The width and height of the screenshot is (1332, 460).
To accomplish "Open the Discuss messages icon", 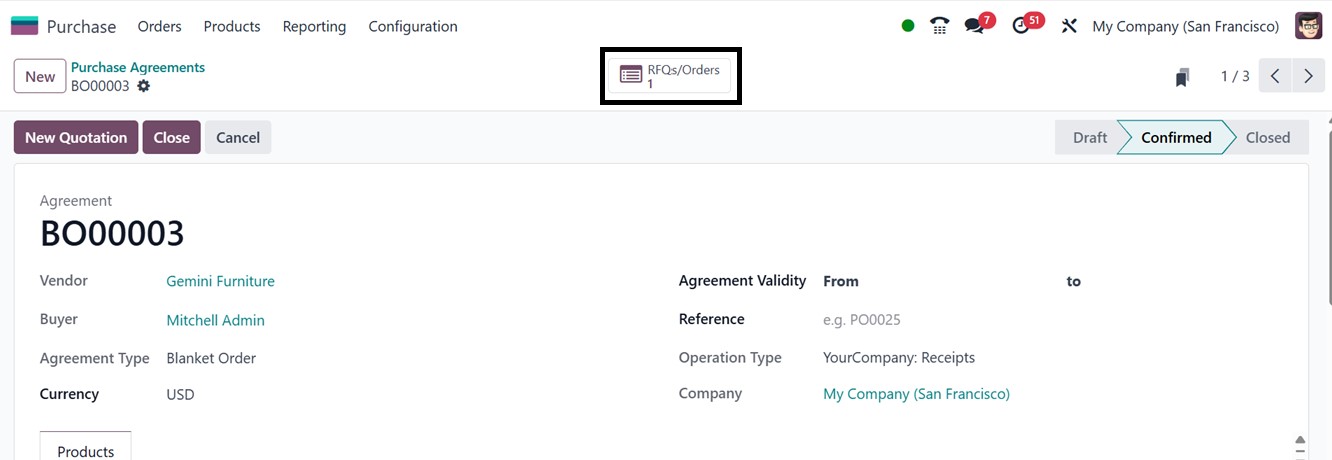I will 974,26.
